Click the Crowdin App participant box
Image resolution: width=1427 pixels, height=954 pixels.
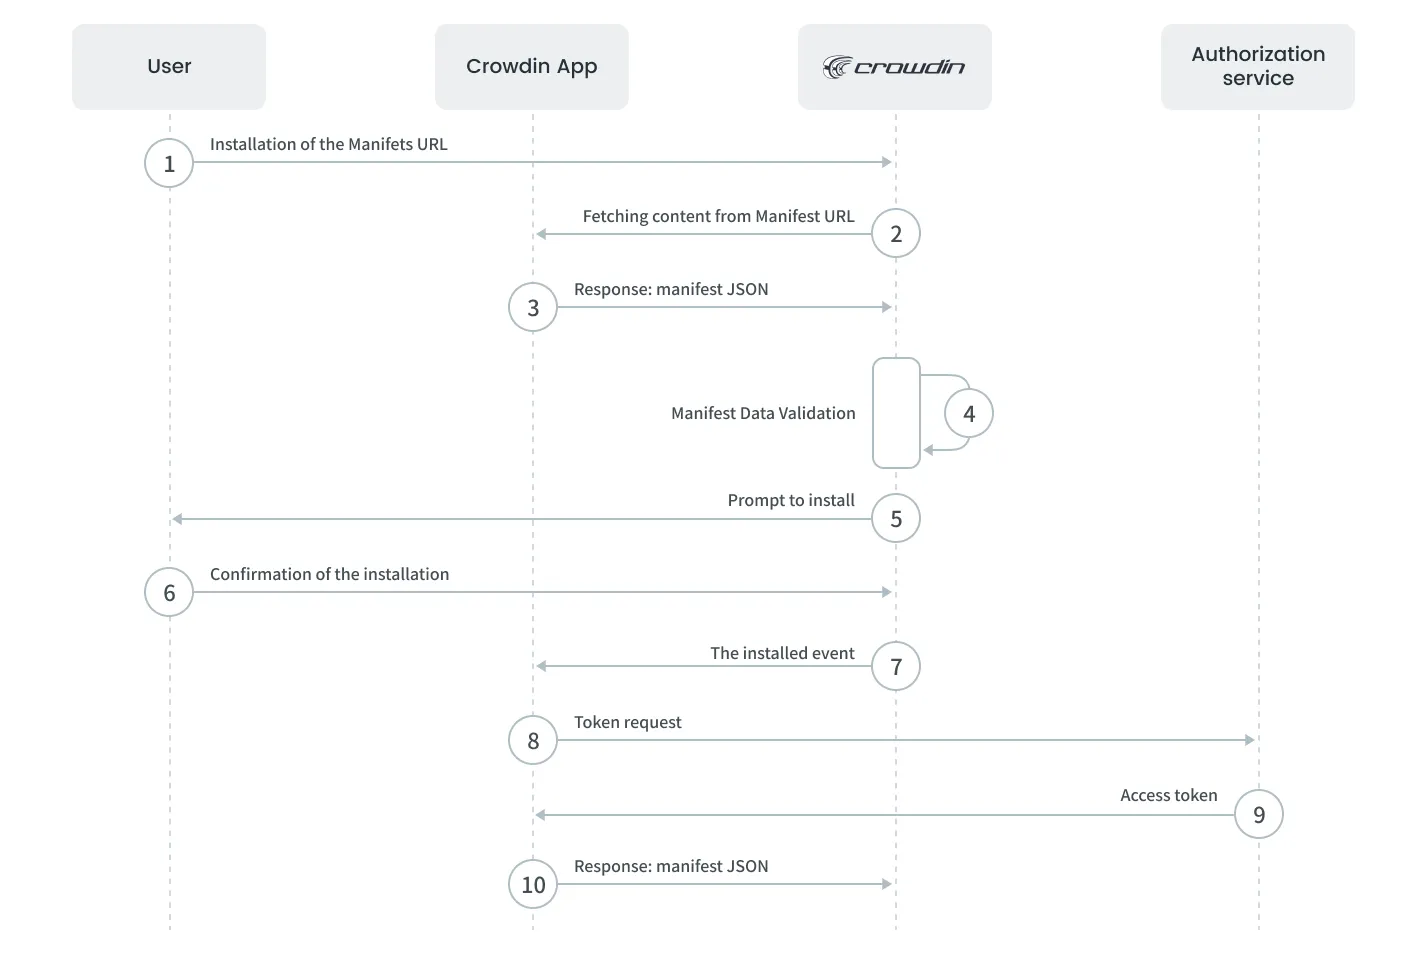click(x=532, y=67)
